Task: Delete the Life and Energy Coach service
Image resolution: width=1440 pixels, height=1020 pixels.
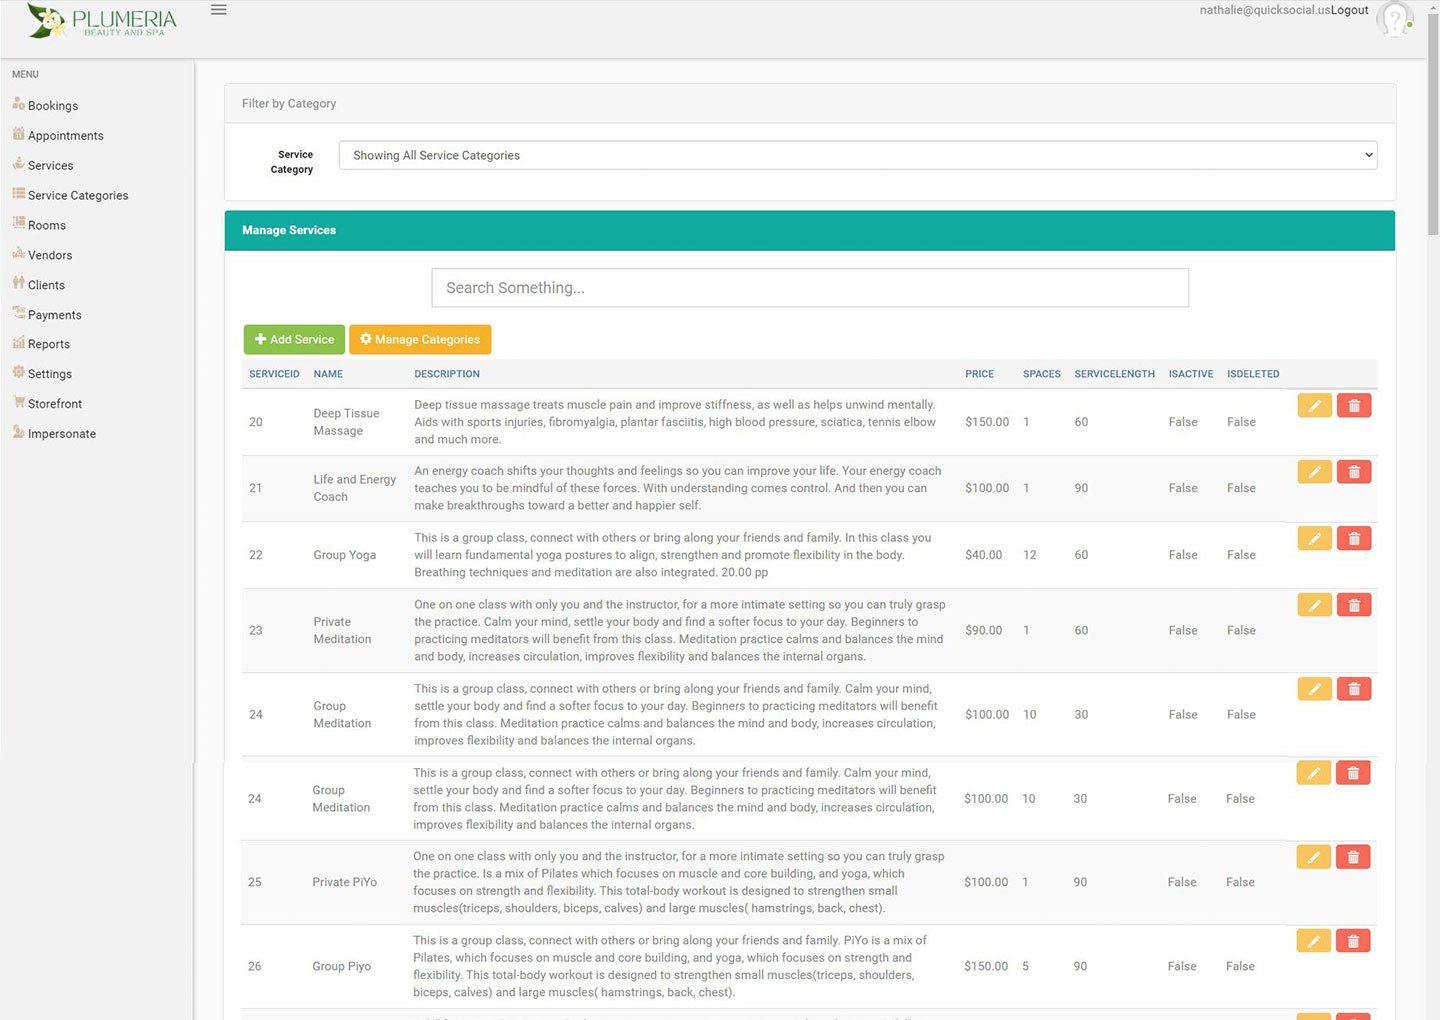Action: [1353, 472]
